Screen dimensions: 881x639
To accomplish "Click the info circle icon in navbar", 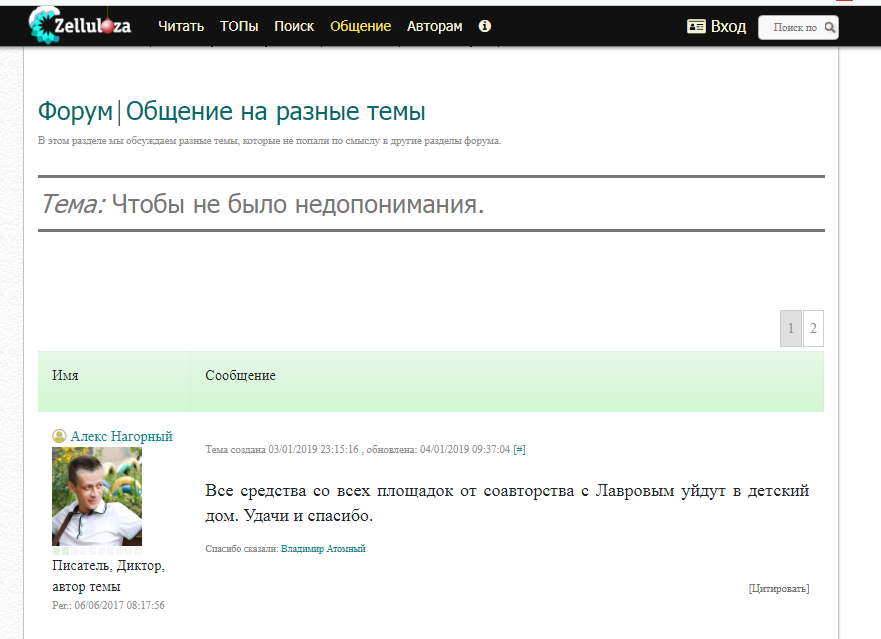I will coord(485,26).
